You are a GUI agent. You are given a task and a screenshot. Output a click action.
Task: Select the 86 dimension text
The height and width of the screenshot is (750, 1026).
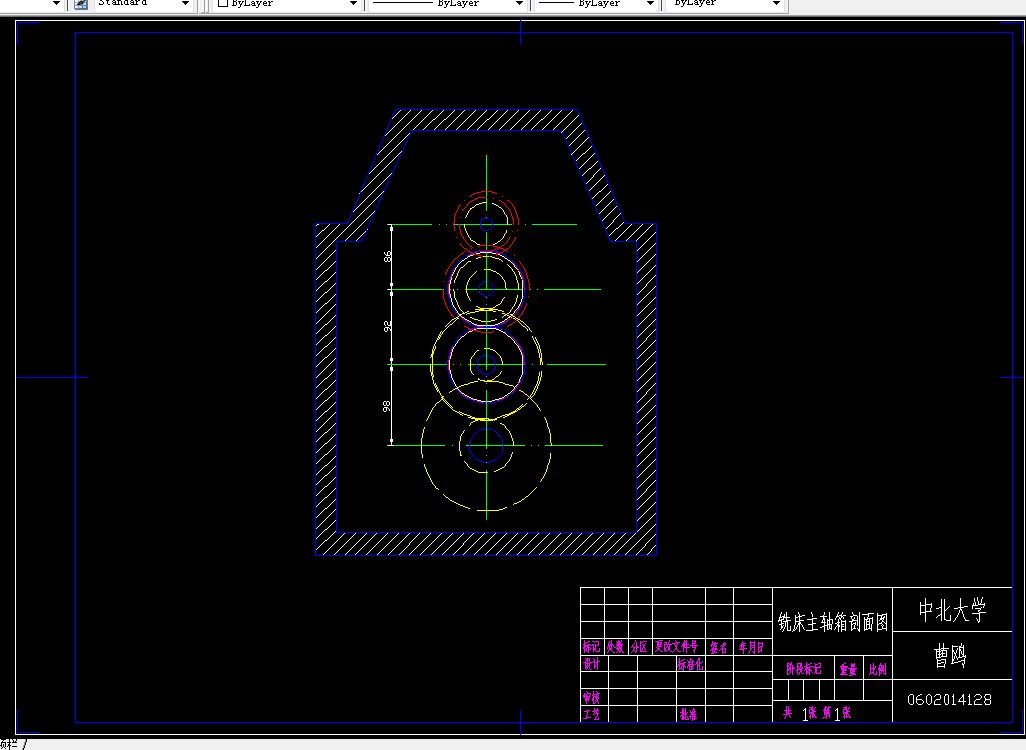click(x=387, y=257)
